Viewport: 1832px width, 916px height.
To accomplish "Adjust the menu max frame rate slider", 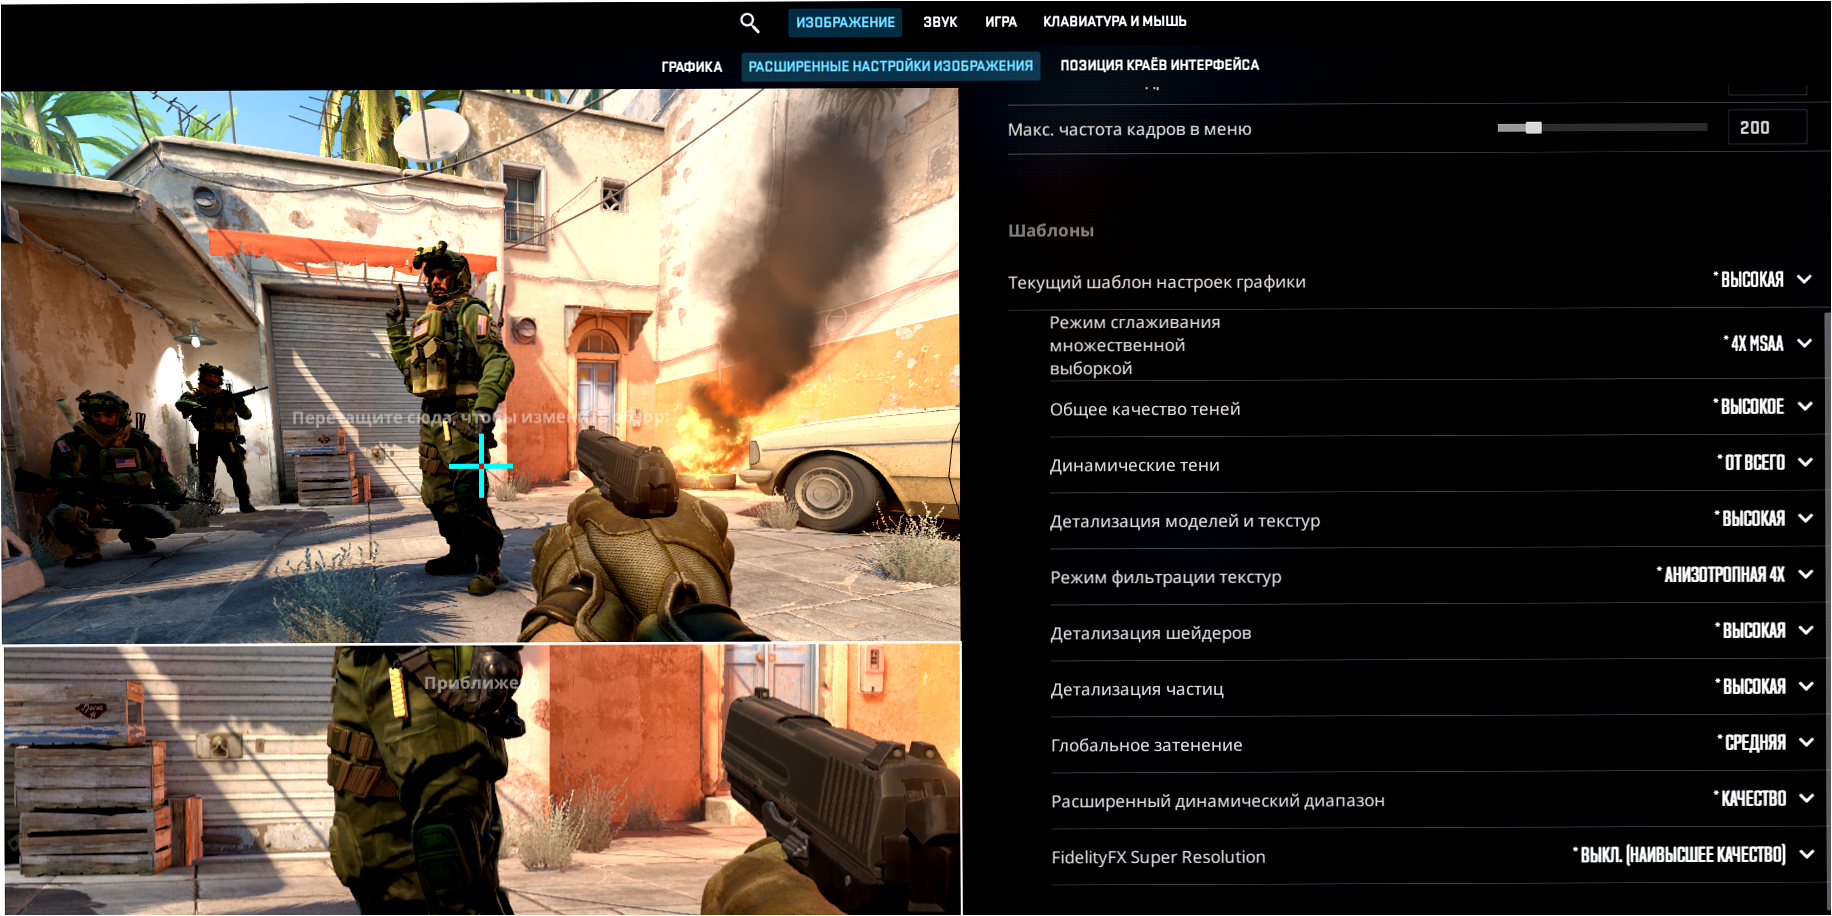I will point(1602,128).
